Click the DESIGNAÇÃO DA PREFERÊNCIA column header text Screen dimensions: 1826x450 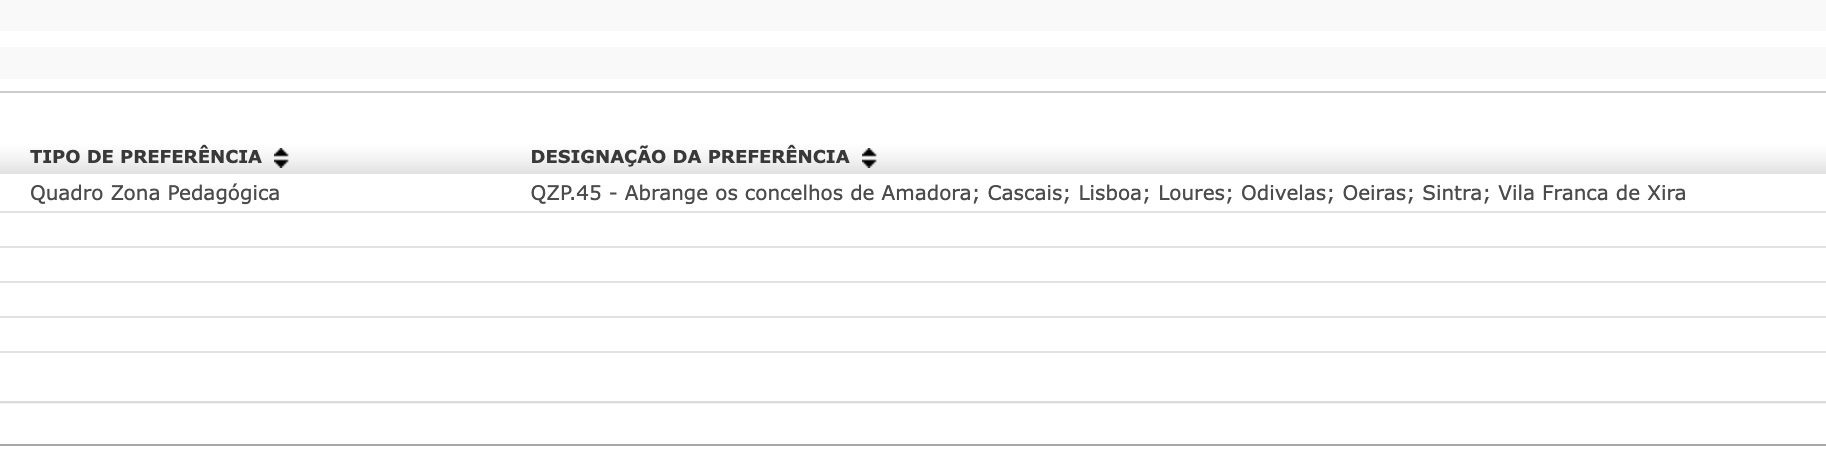click(x=689, y=157)
